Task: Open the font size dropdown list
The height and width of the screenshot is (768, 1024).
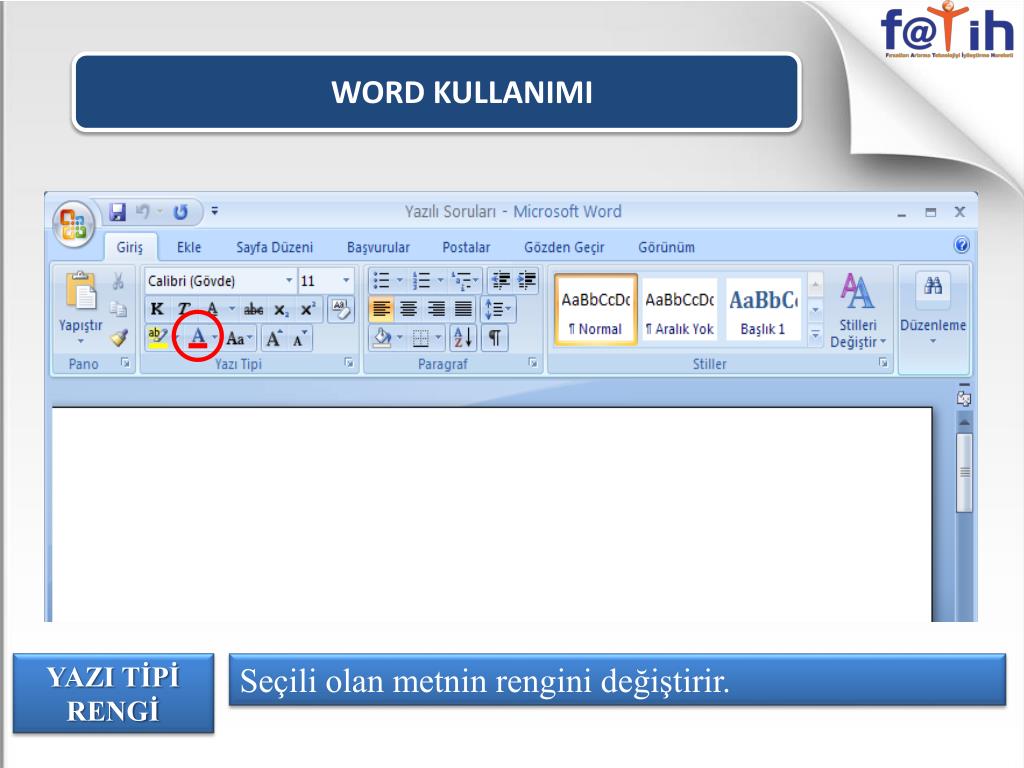Action: [x=346, y=281]
